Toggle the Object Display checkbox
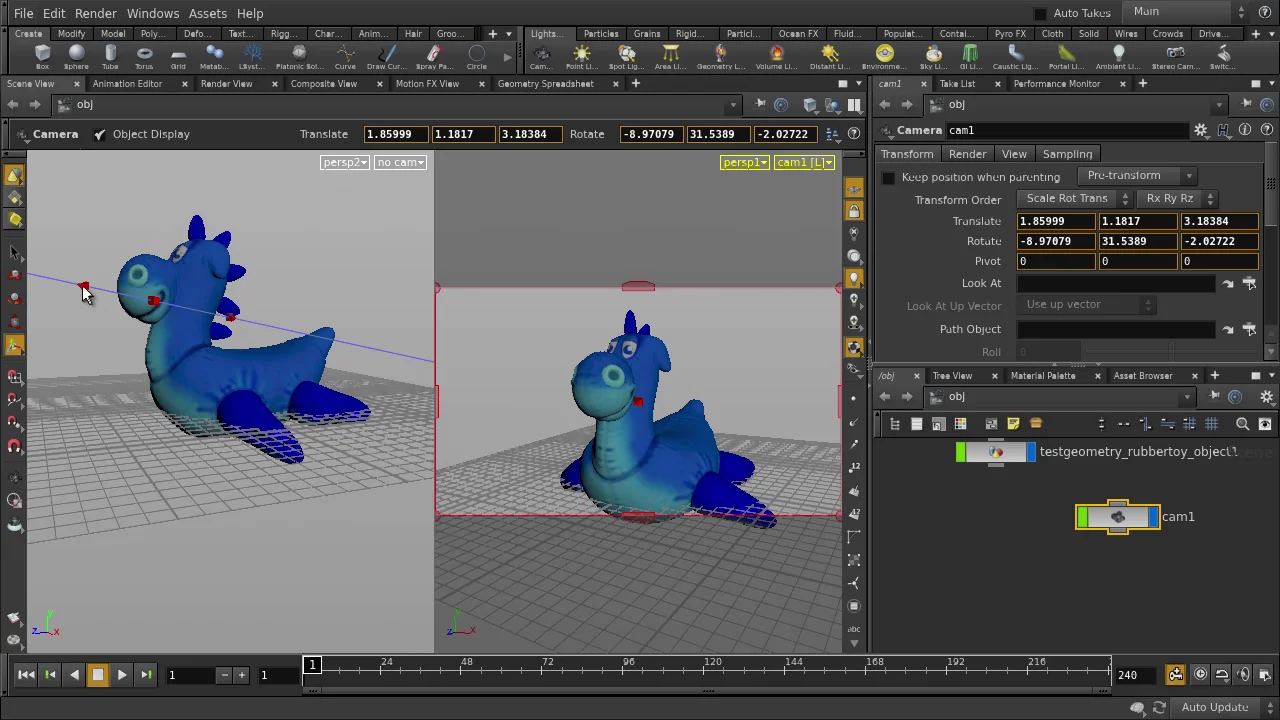Viewport: 1280px width, 720px height. (x=100, y=134)
